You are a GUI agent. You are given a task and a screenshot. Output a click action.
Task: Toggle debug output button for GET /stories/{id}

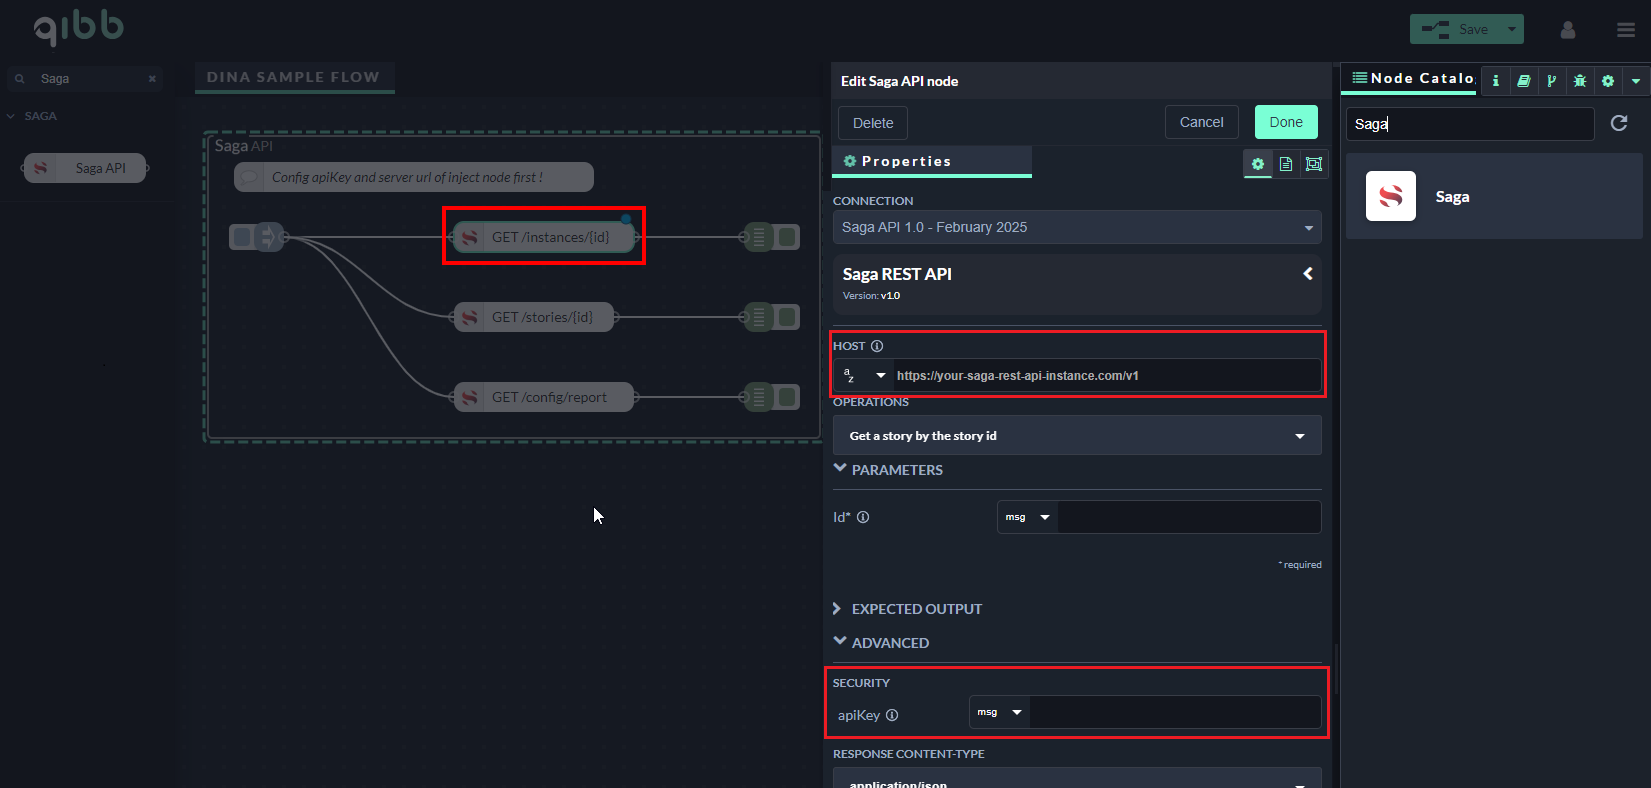[788, 317]
